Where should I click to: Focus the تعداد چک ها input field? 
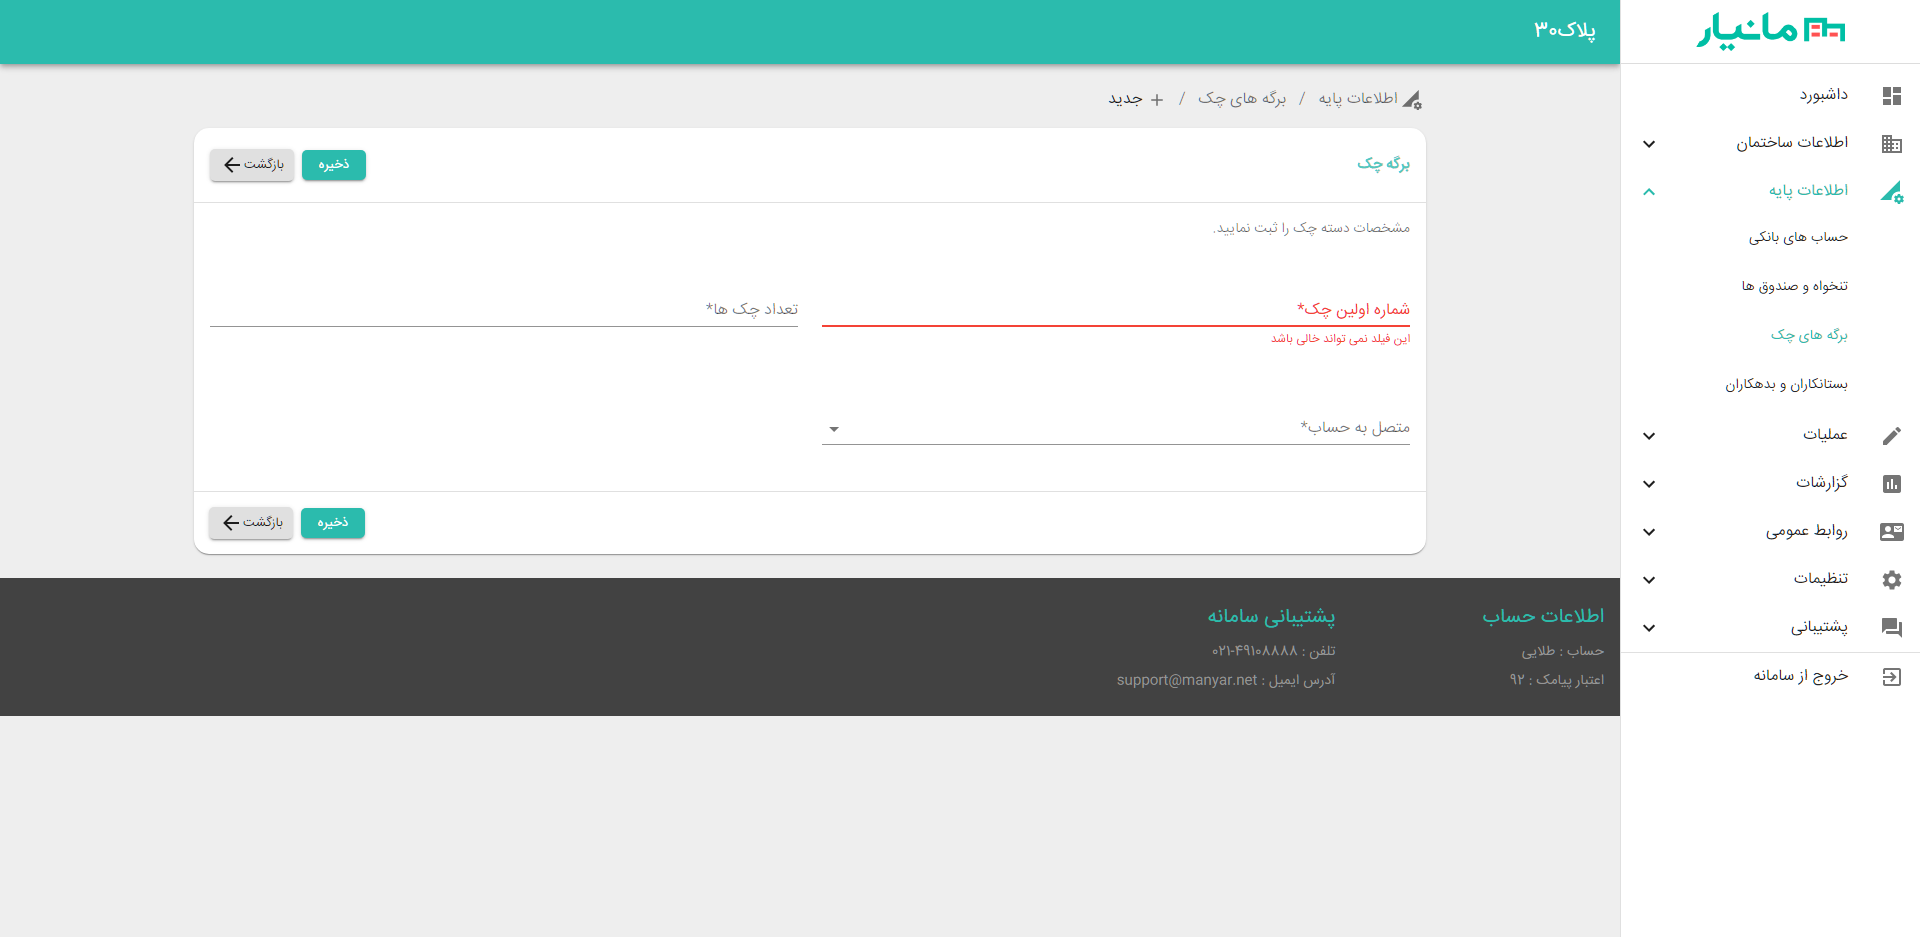[x=504, y=309]
